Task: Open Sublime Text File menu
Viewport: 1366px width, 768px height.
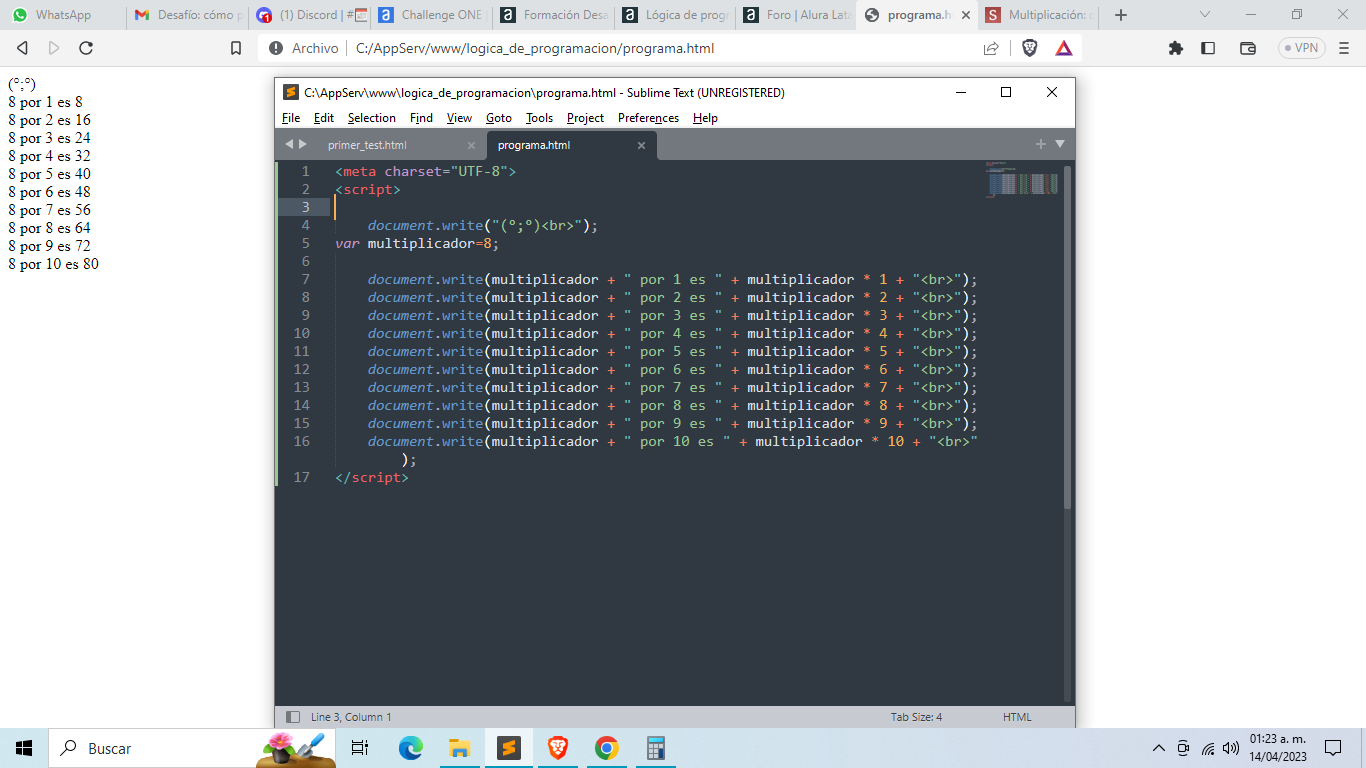Action: [291, 118]
